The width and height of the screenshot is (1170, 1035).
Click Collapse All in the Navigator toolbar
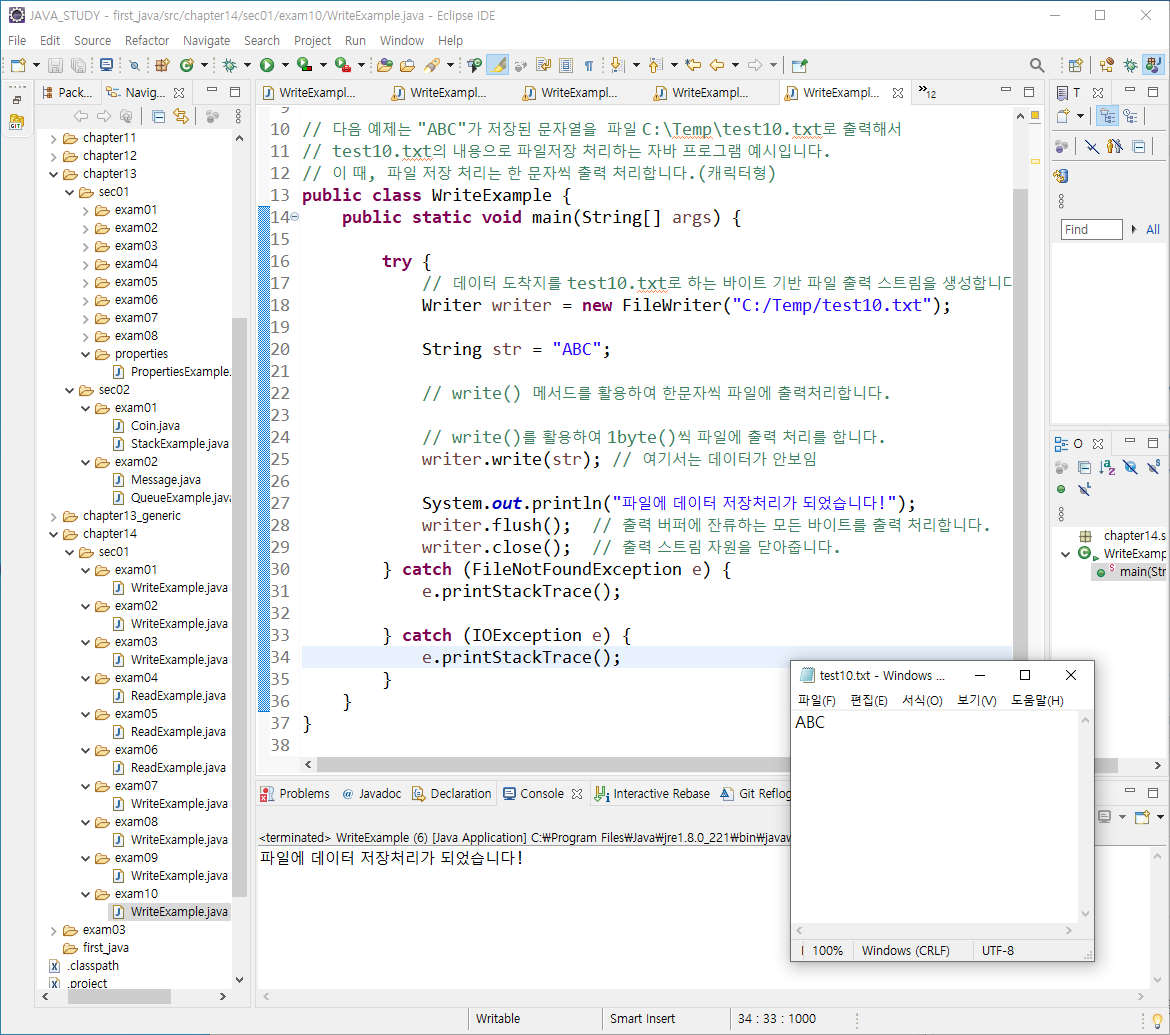coord(158,116)
